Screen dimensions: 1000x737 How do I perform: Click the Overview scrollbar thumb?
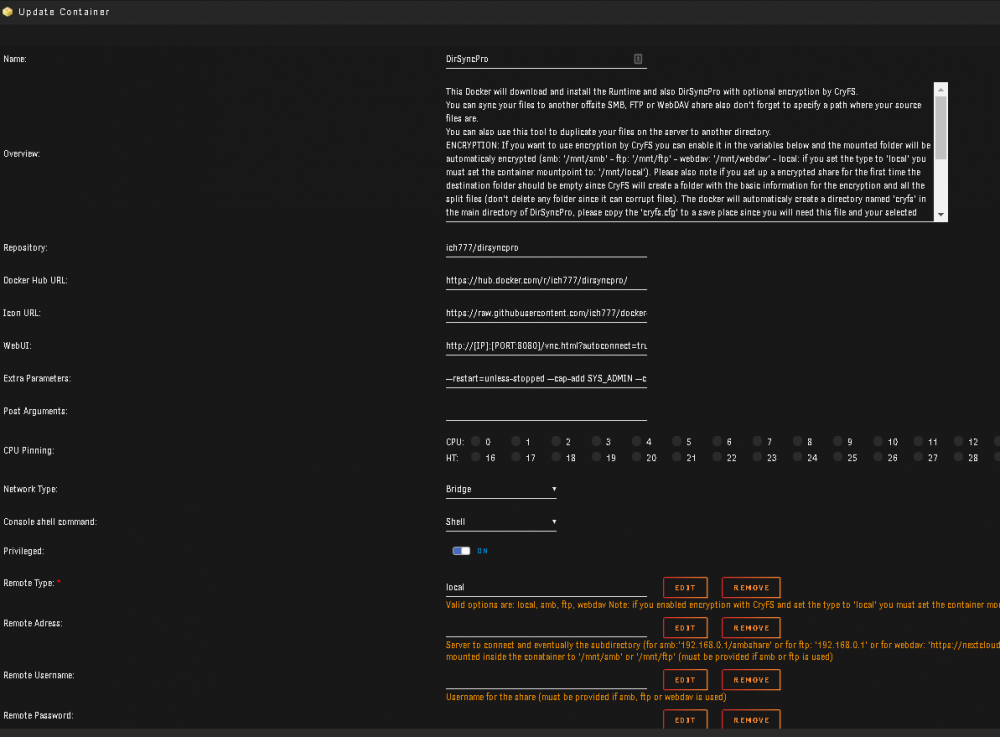(941, 128)
